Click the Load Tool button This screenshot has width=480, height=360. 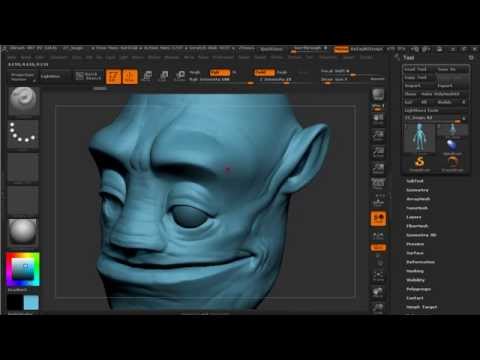pos(415,69)
